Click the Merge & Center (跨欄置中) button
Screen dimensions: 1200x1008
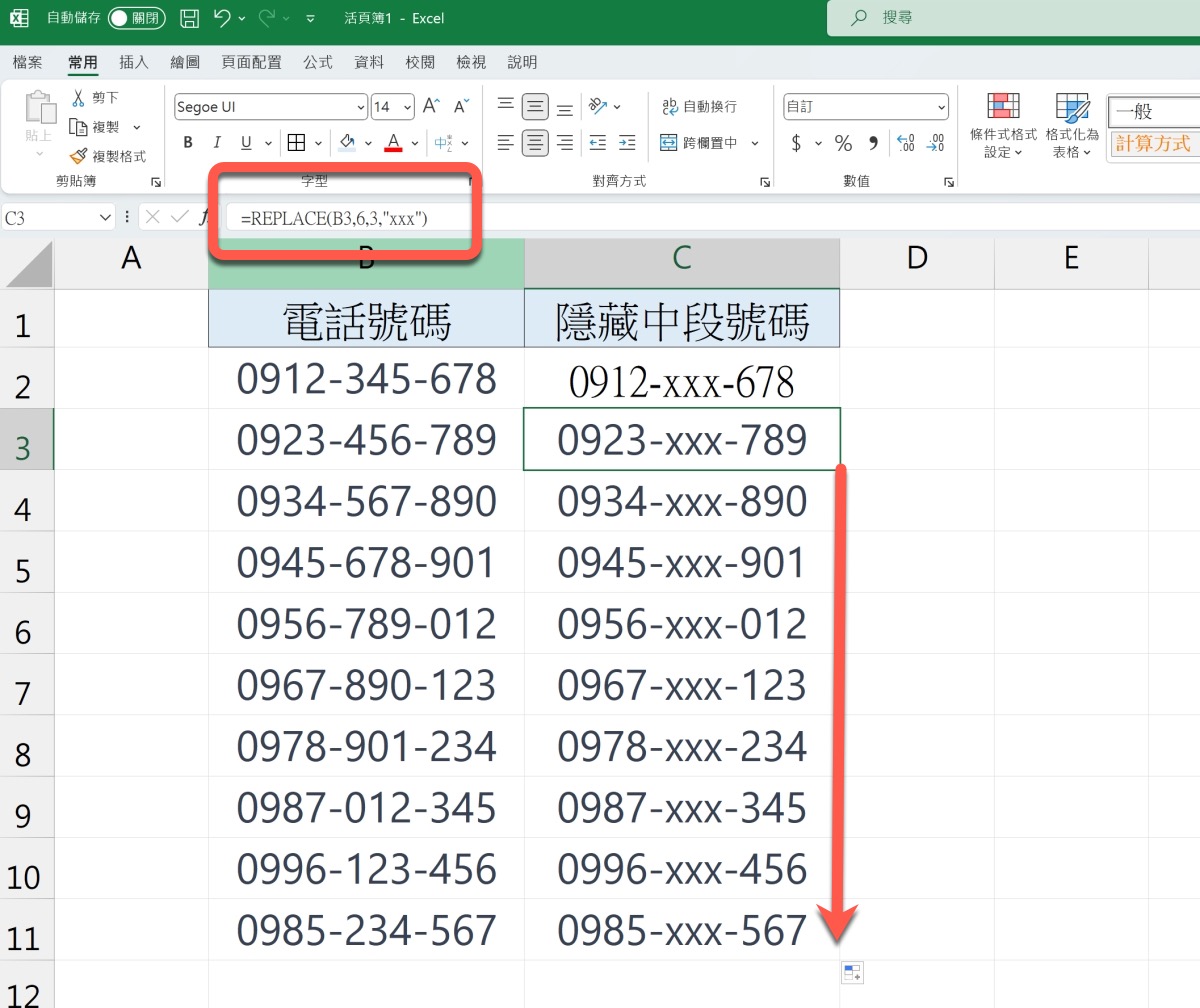click(700, 143)
